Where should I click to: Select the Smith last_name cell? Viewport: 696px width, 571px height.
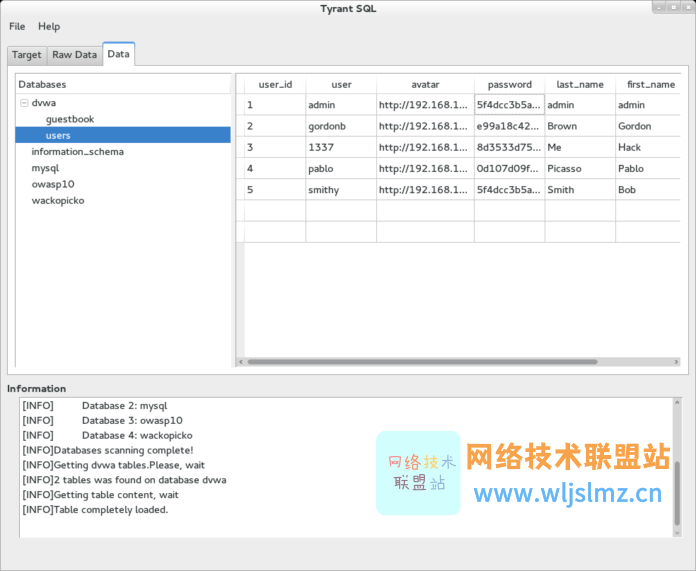580,190
